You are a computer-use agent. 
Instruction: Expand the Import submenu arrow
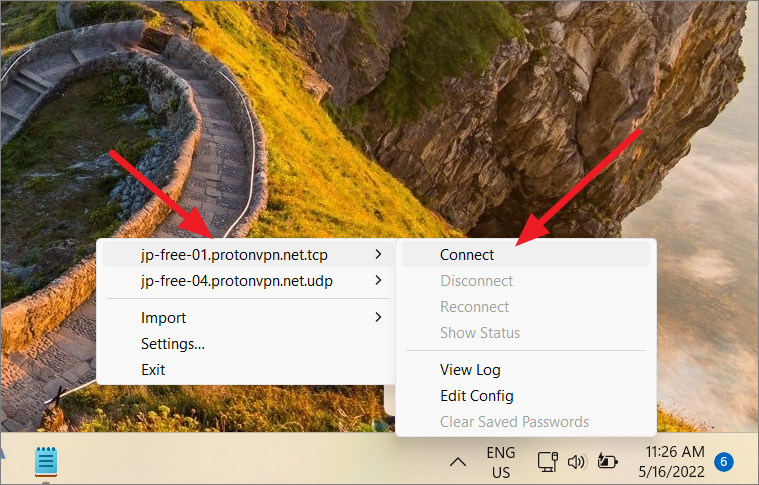(x=379, y=317)
